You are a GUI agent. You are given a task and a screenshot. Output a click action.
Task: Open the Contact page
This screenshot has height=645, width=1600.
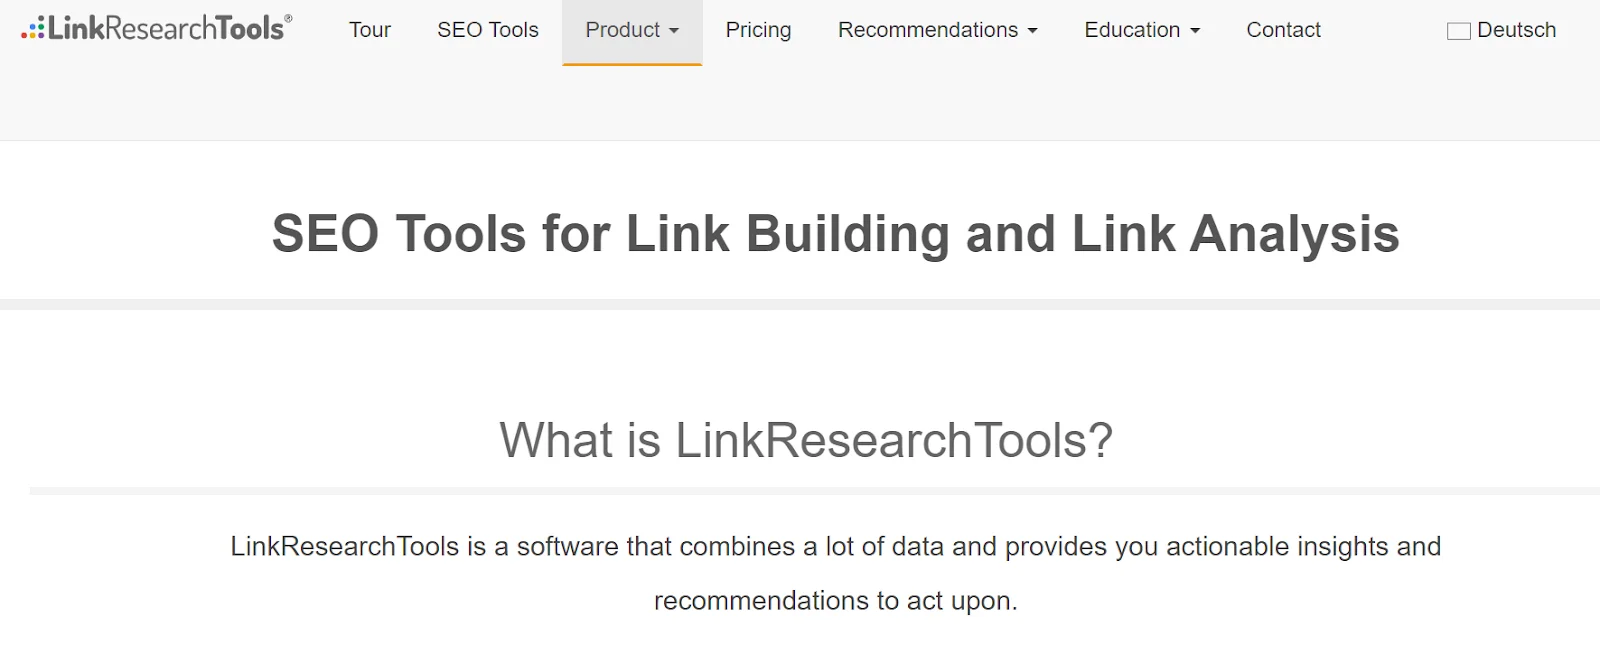coord(1283,30)
